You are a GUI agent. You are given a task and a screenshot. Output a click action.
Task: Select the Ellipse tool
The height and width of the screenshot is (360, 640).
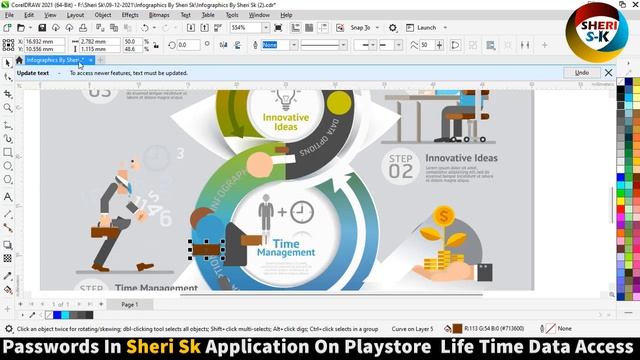[x=7, y=166]
